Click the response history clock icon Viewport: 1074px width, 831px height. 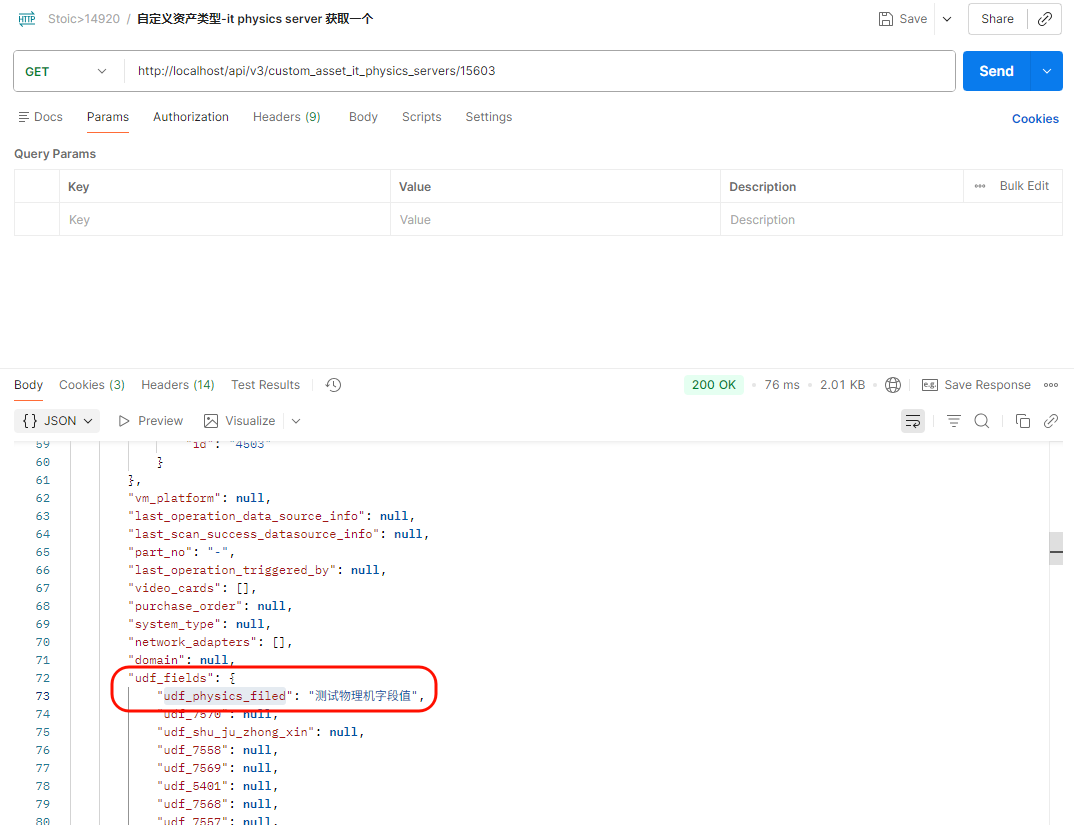point(334,385)
